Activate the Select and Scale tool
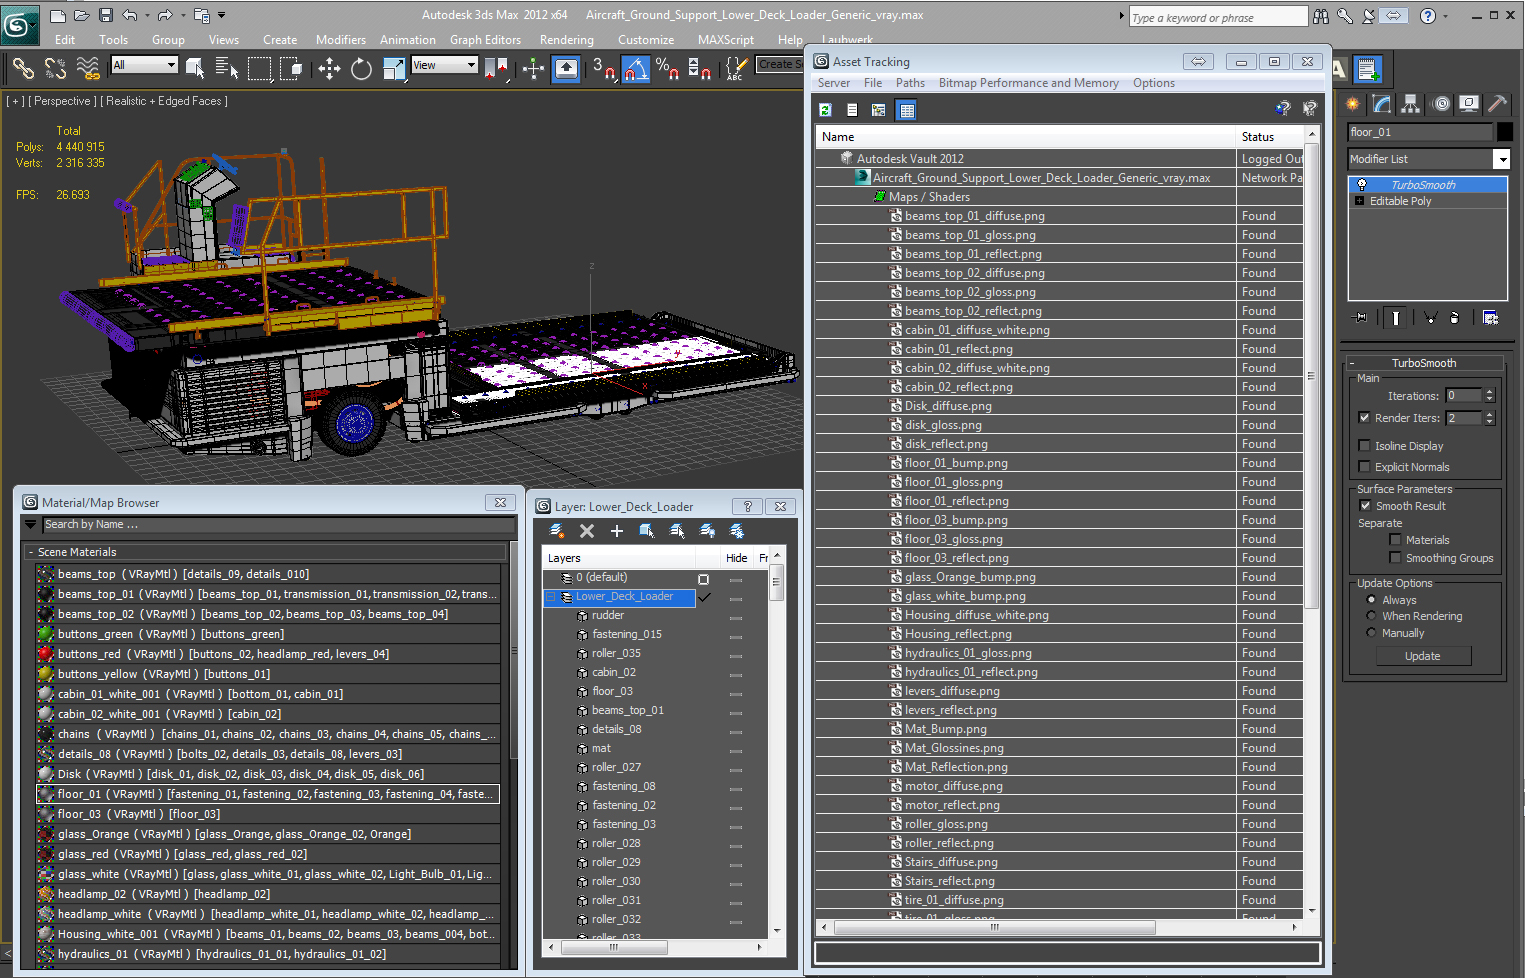1525x978 pixels. coord(394,68)
